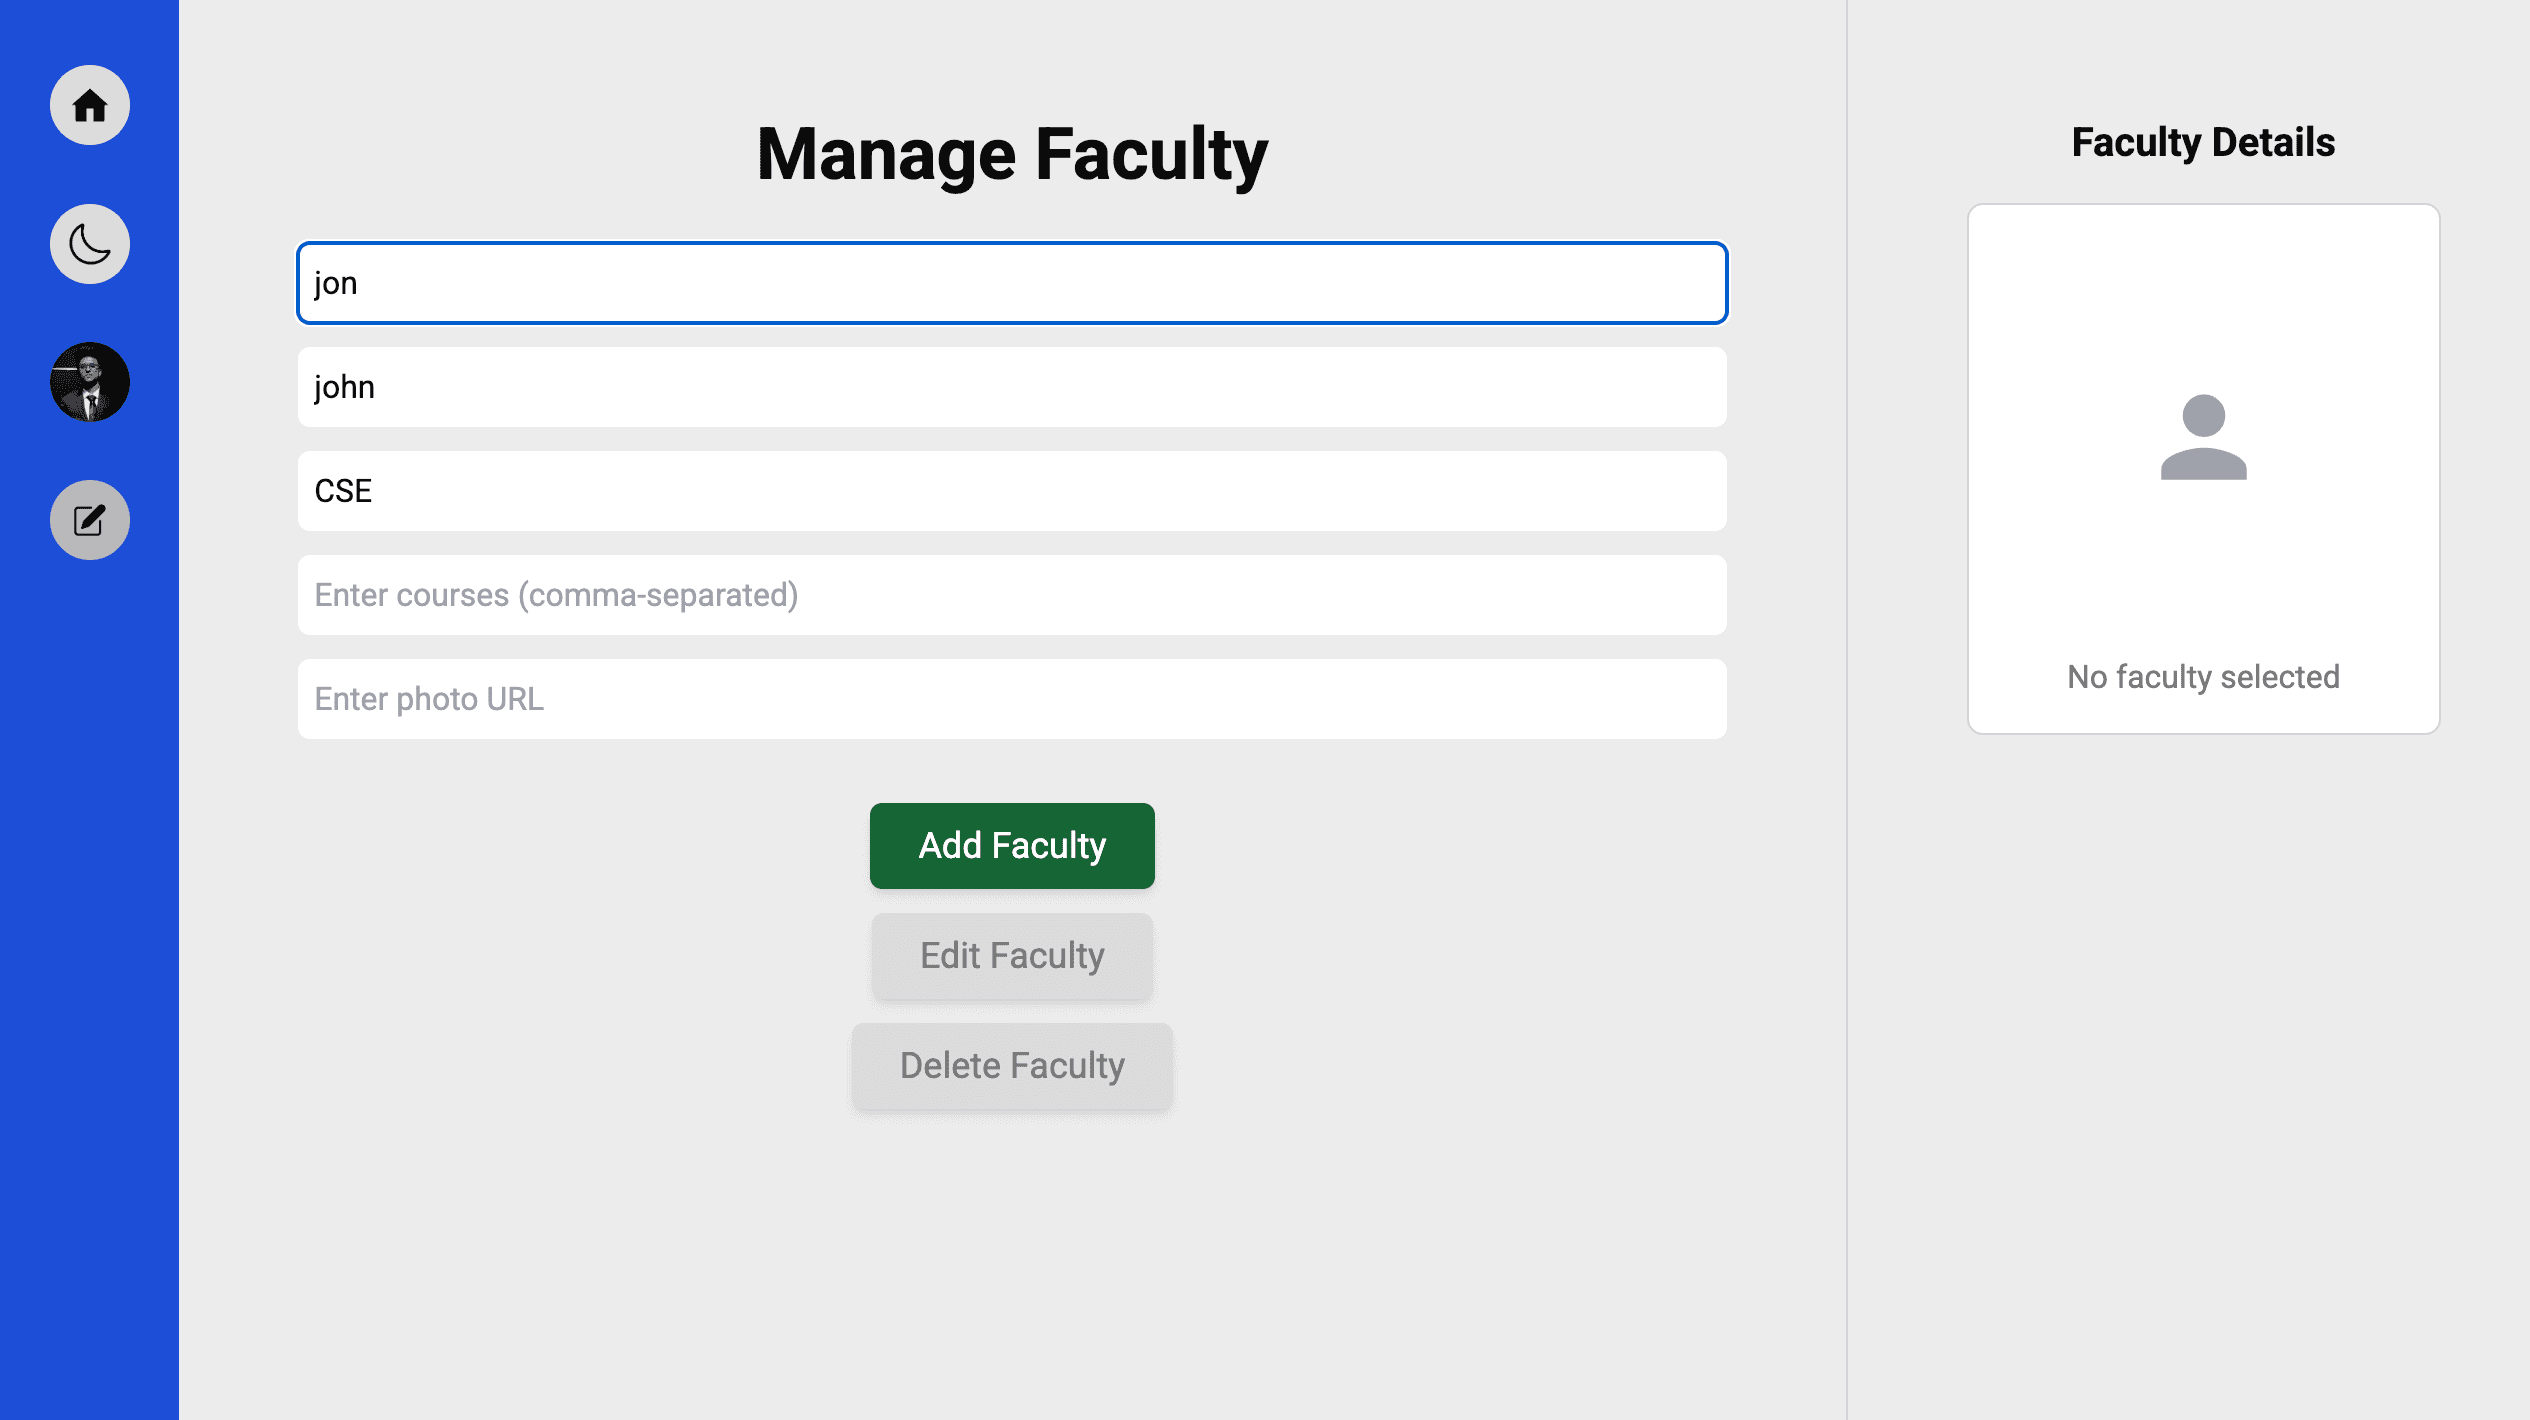Click the 'john' text field
The image size is (2530, 1420).
tap(1011, 387)
